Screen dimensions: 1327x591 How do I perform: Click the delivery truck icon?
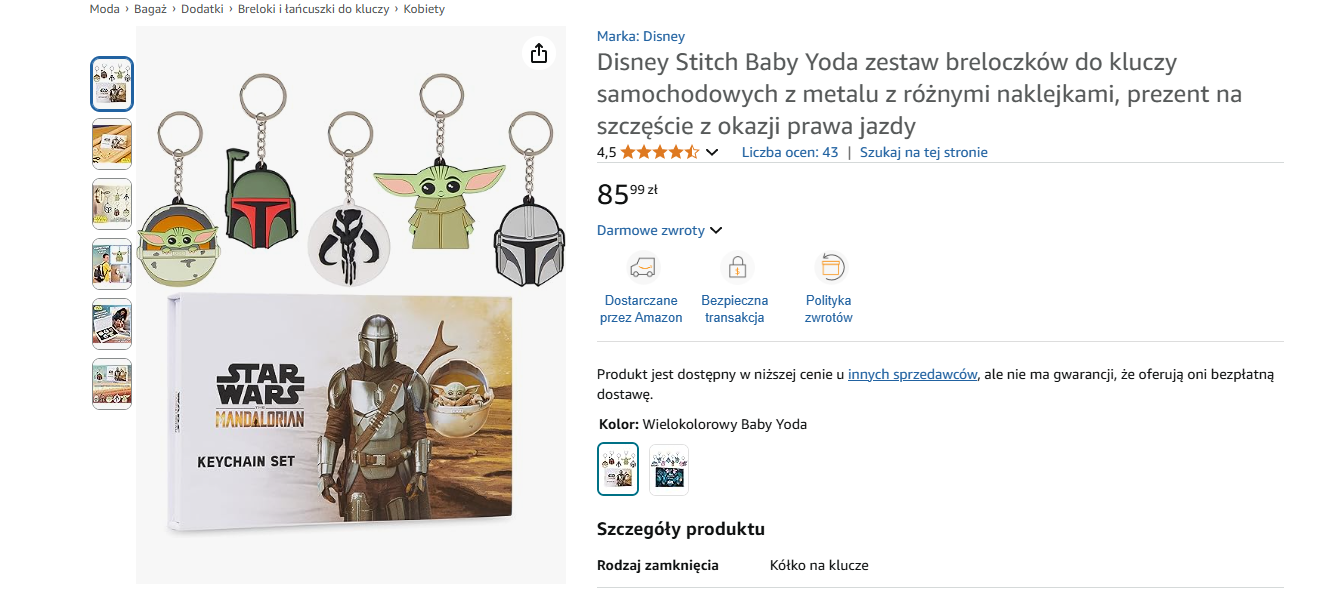642,267
